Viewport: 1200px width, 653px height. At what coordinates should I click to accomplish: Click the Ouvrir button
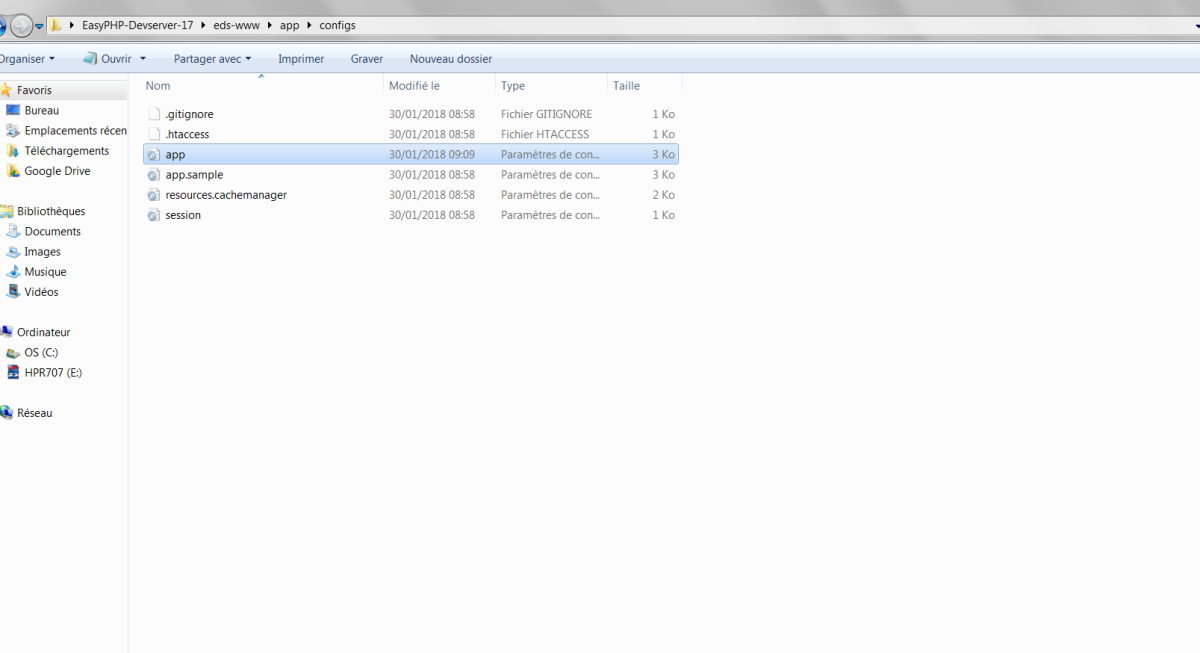[x=107, y=59]
